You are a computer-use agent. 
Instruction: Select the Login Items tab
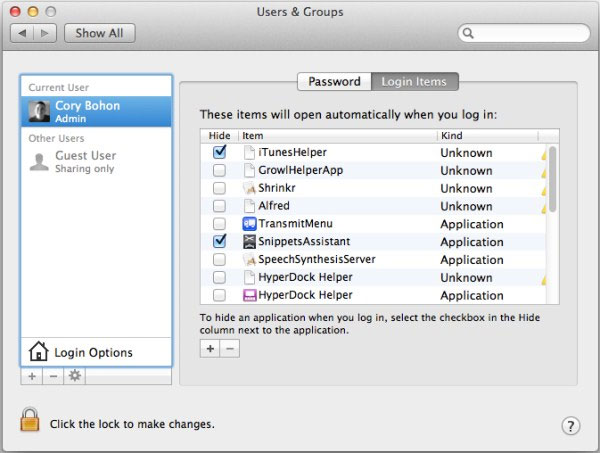(415, 81)
